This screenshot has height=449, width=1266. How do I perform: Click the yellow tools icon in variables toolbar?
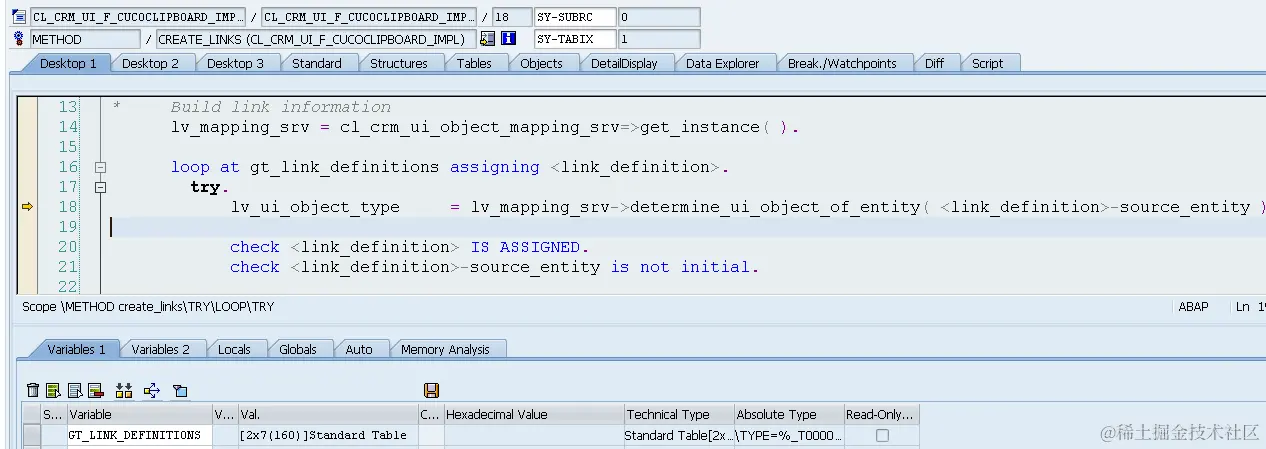[x=124, y=390]
